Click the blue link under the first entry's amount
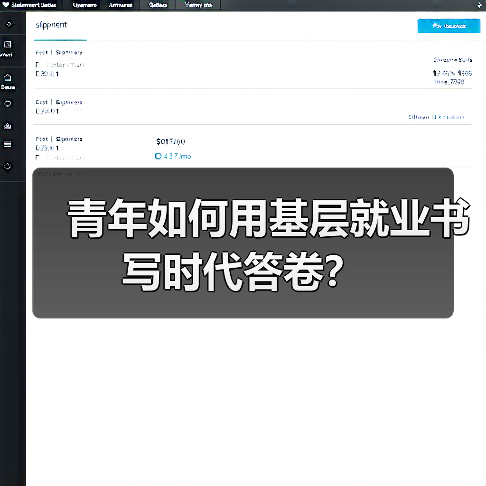Screen dimensions: 486x486 click(449, 82)
